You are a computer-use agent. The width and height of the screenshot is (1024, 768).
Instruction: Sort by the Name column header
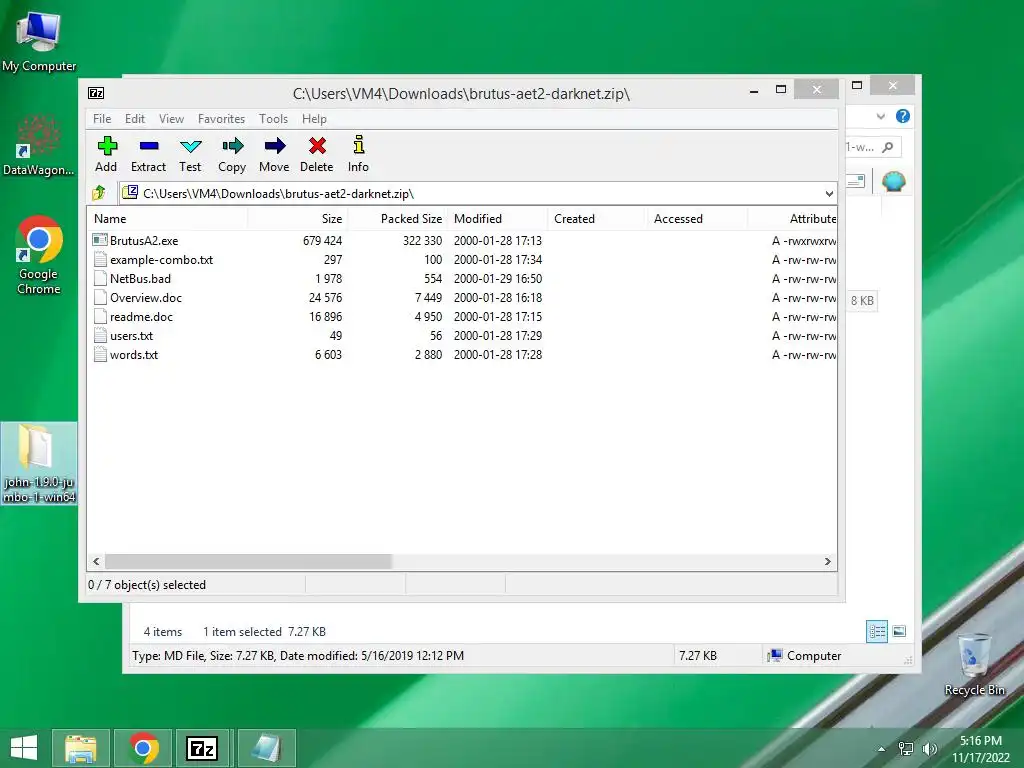[x=167, y=219]
